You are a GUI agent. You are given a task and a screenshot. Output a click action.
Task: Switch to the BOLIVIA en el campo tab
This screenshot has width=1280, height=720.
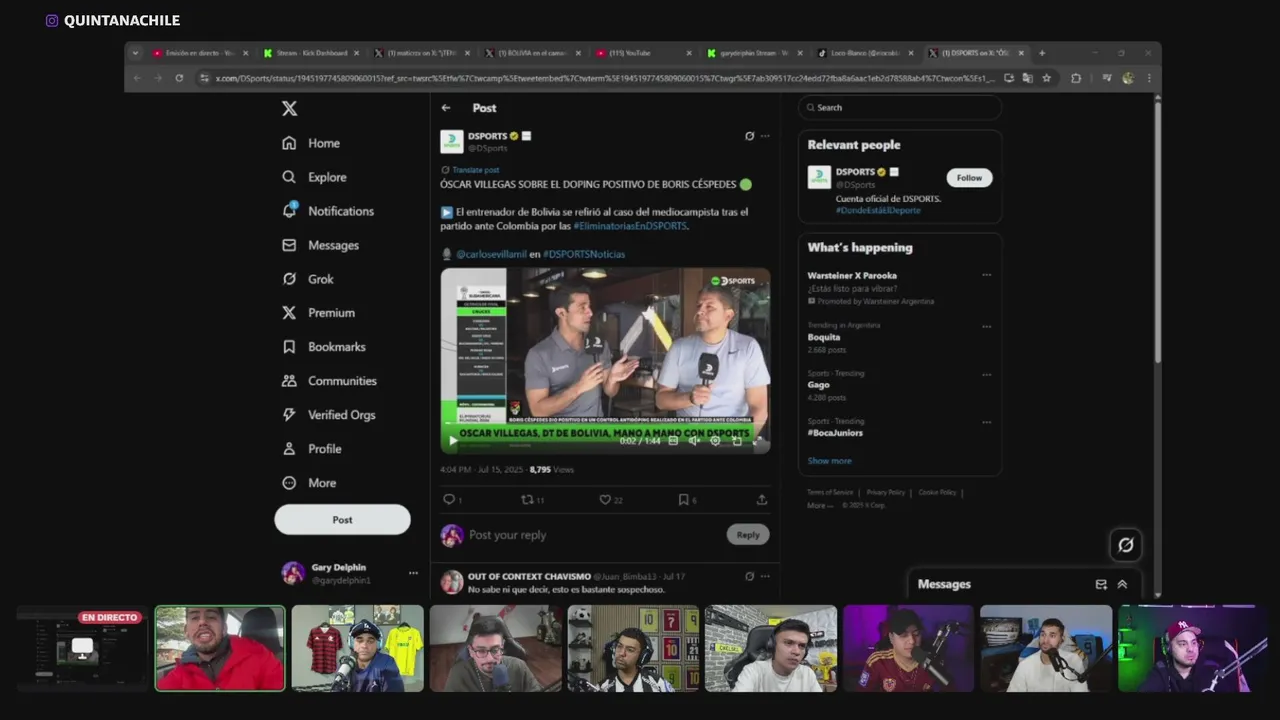532,53
